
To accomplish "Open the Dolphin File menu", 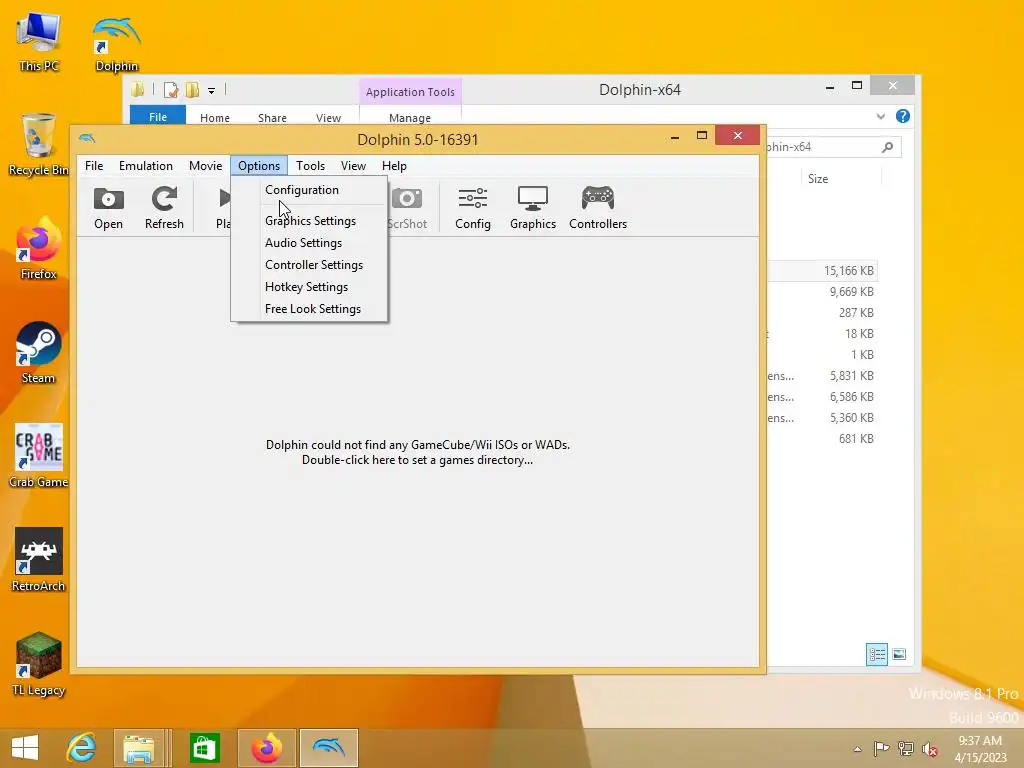I will click(94, 166).
